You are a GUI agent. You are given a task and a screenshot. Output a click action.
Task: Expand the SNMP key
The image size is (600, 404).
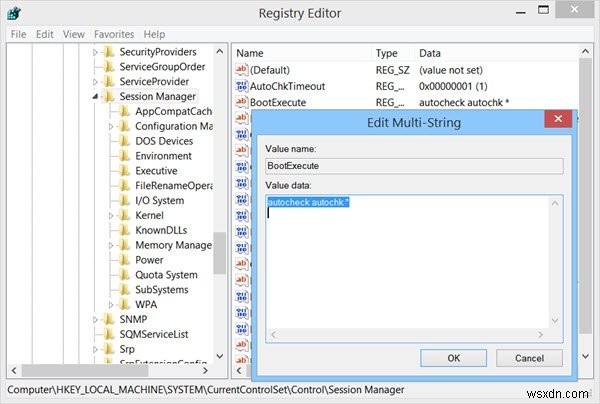(x=95, y=319)
